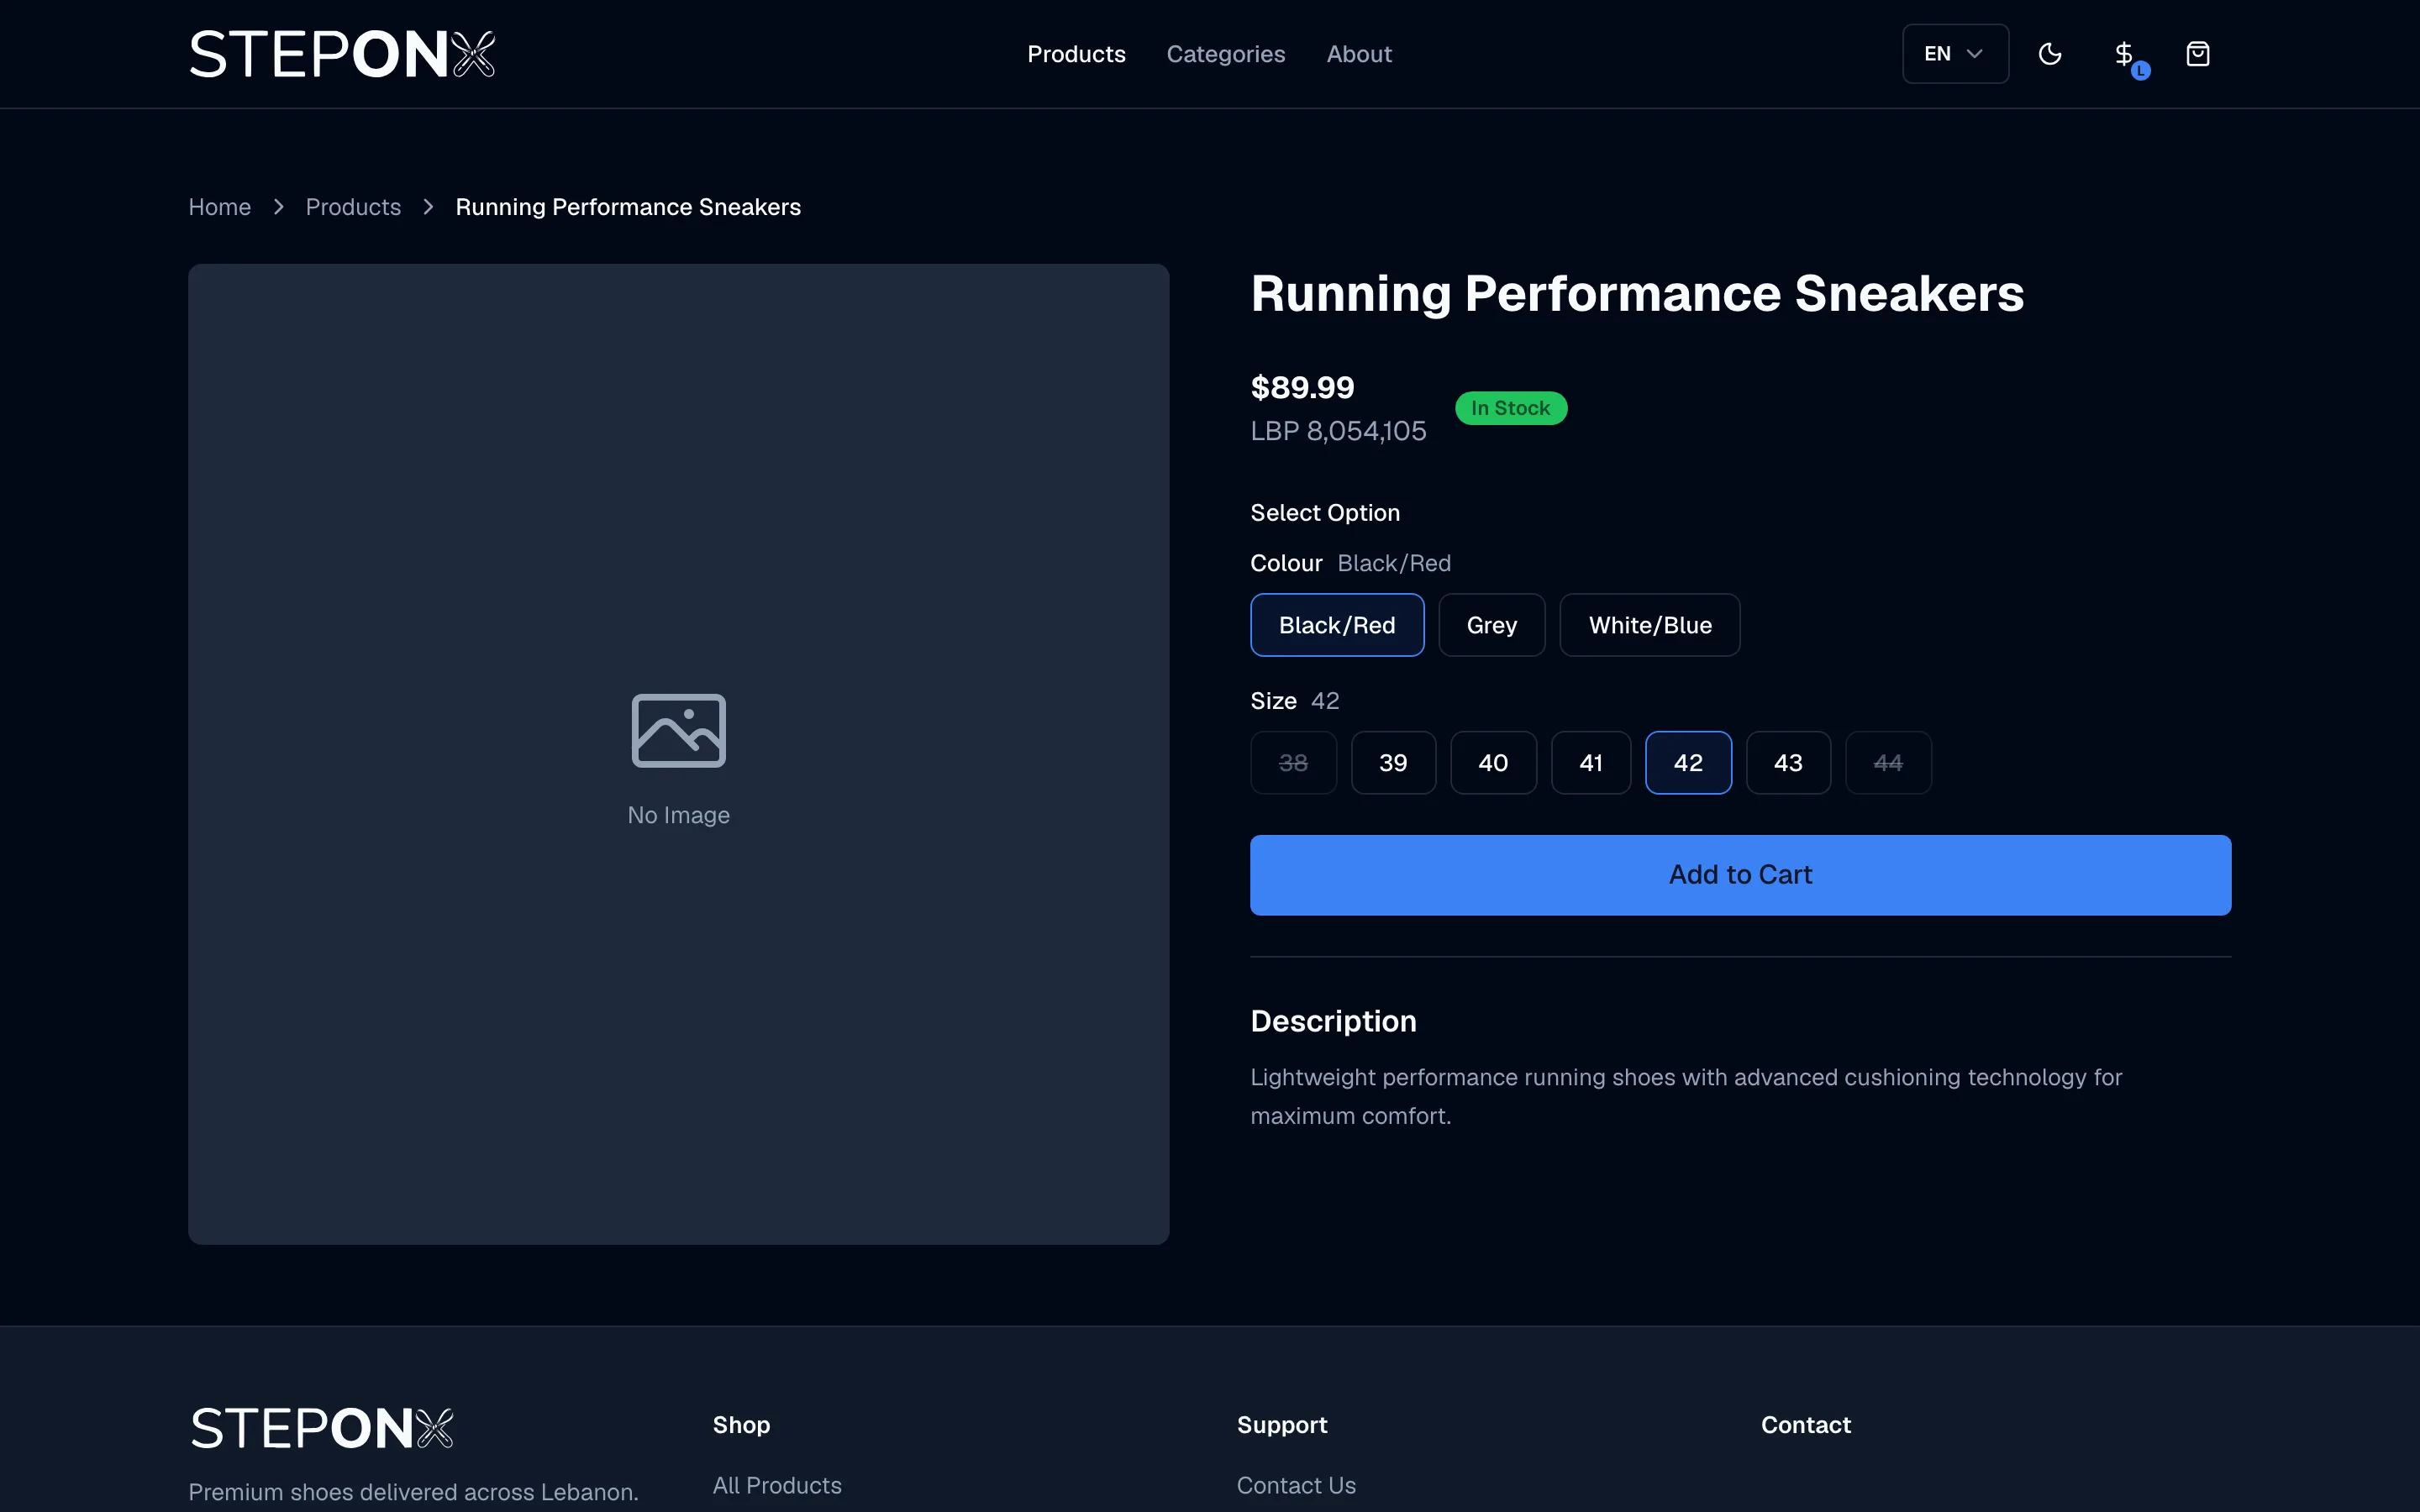Open the EN language dropdown
2420x1512 pixels.
[x=1955, y=54]
